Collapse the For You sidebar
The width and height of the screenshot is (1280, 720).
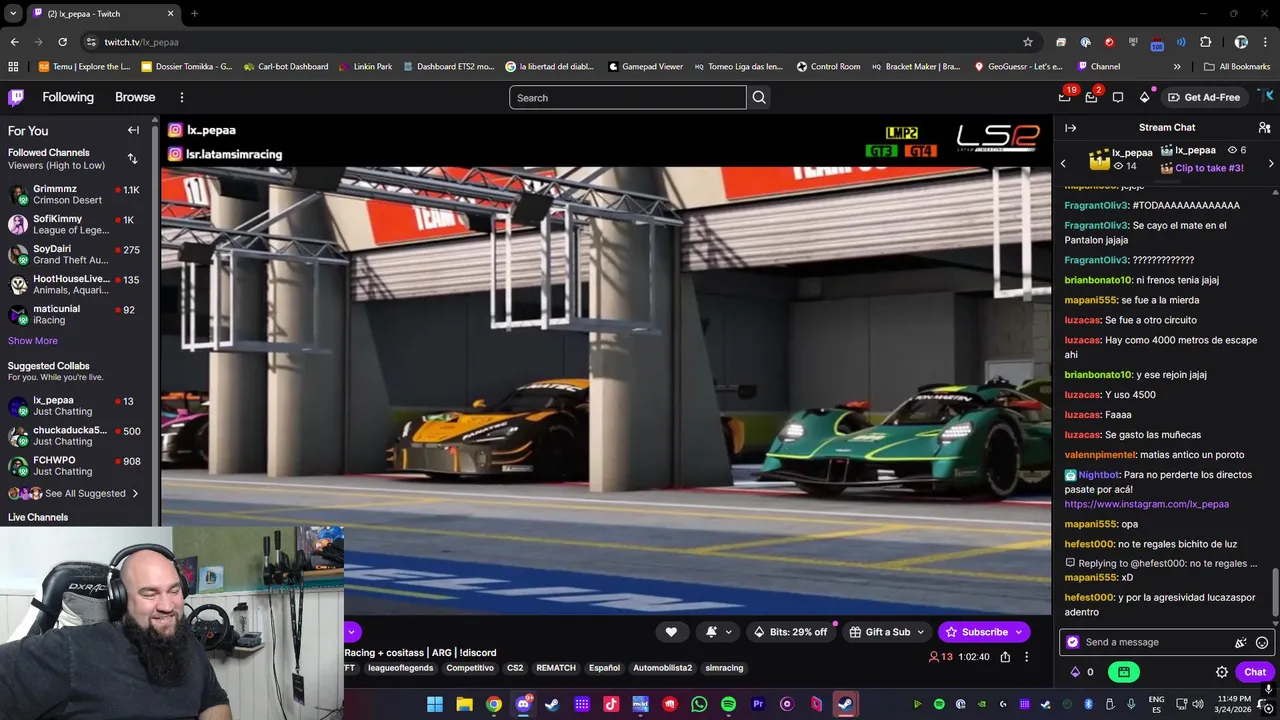[x=133, y=130]
